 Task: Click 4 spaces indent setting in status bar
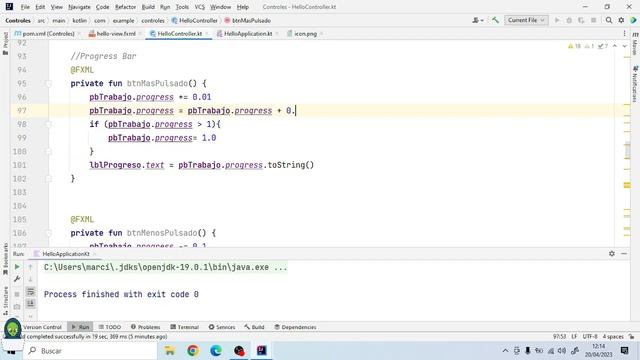(613, 337)
